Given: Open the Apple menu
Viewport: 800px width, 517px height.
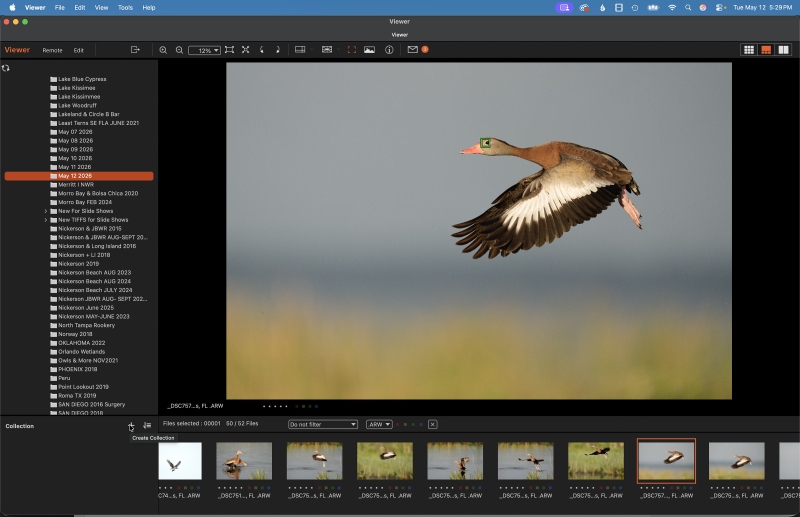Looking at the screenshot, I should 12,8.
